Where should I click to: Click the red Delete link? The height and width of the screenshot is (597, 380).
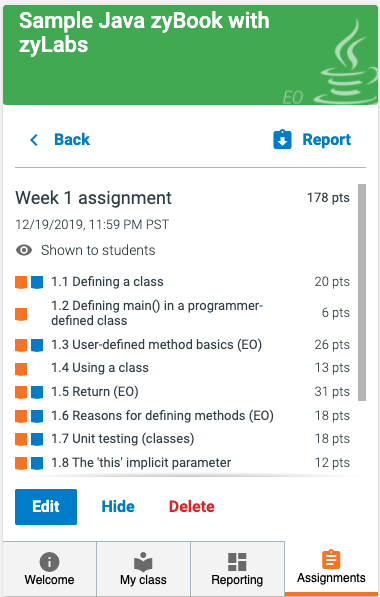click(192, 506)
